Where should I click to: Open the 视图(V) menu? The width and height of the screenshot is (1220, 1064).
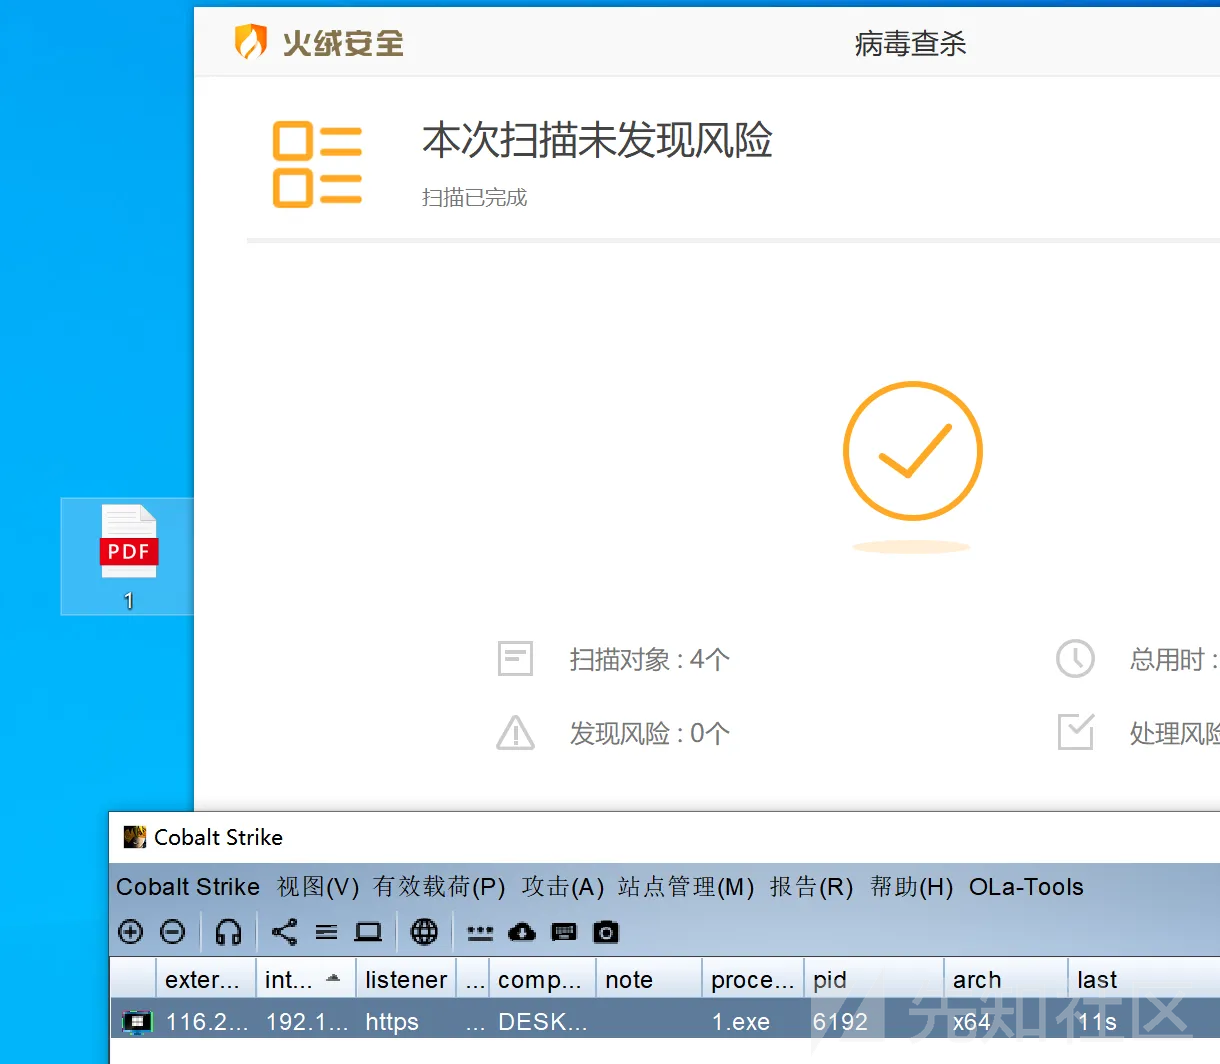[x=318, y=887]
